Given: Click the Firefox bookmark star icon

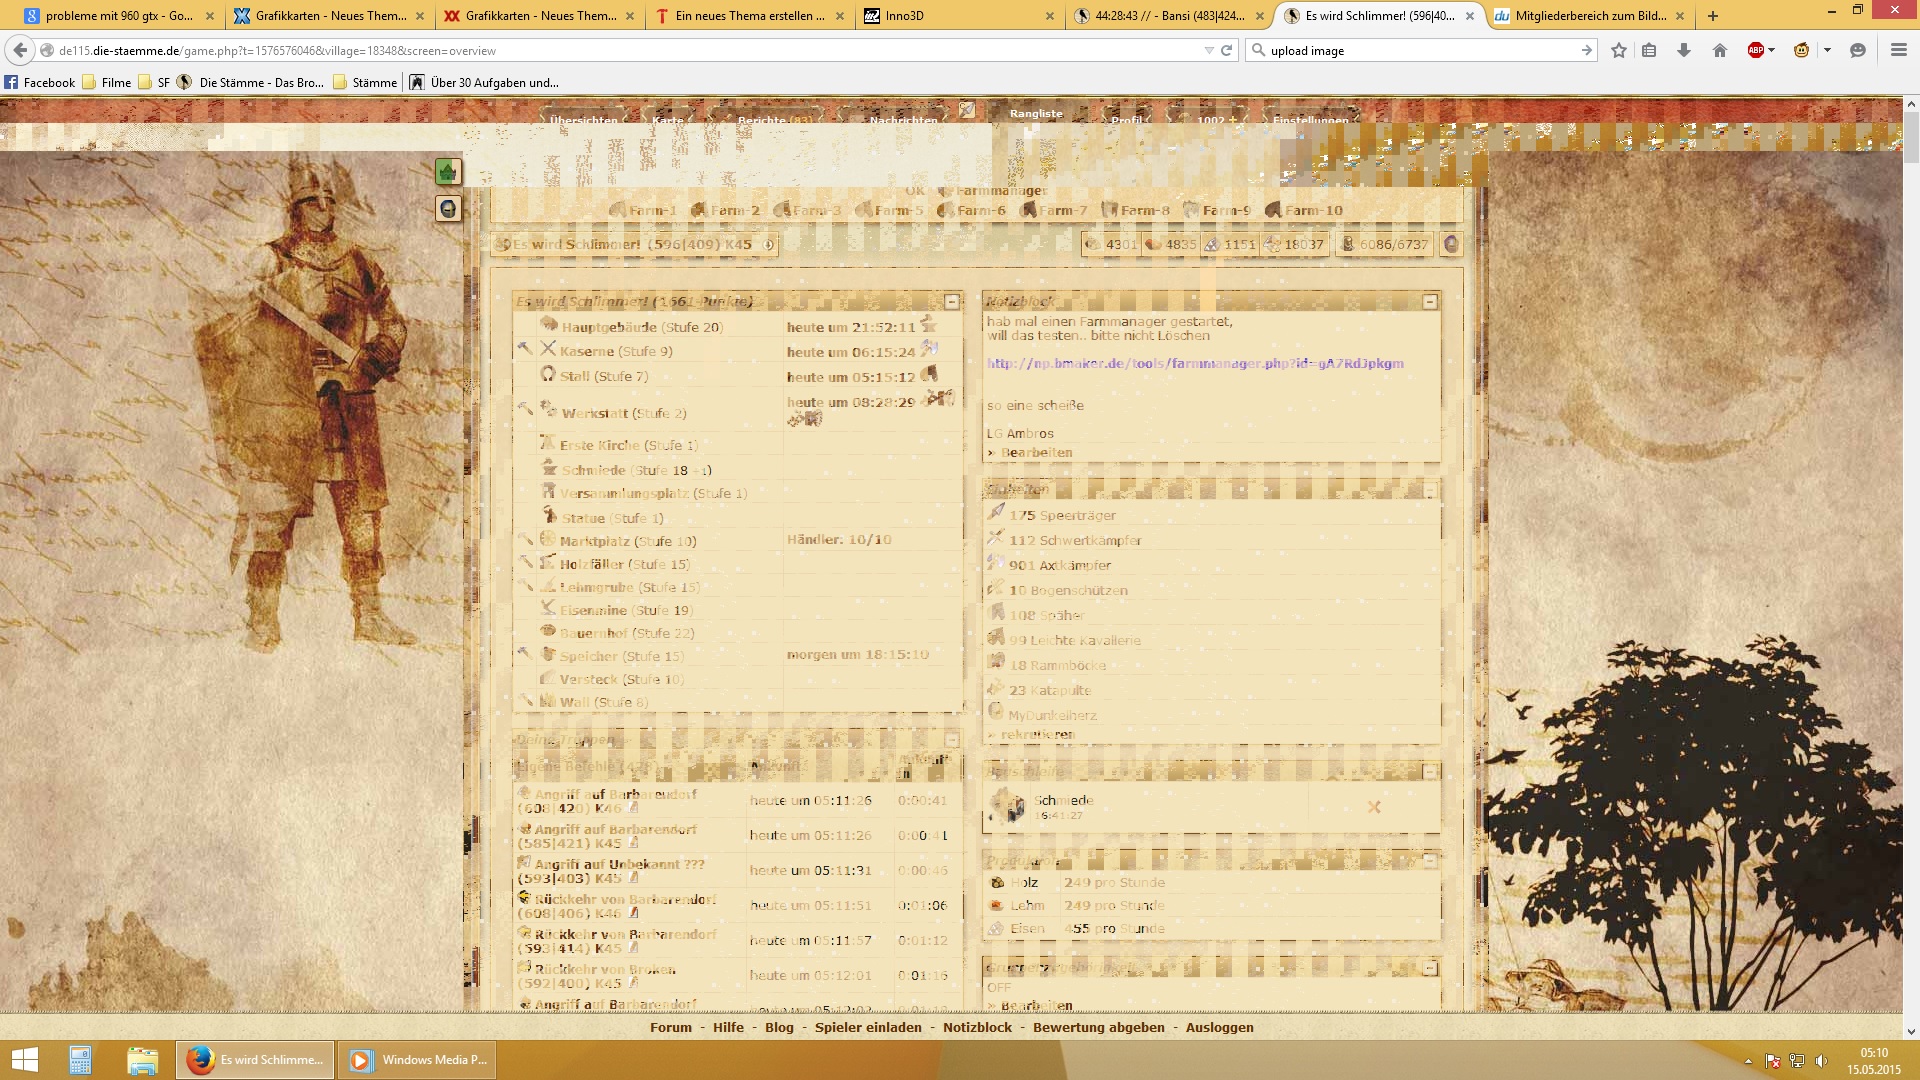Looking at the screenshot, I should click(1619, 50).
